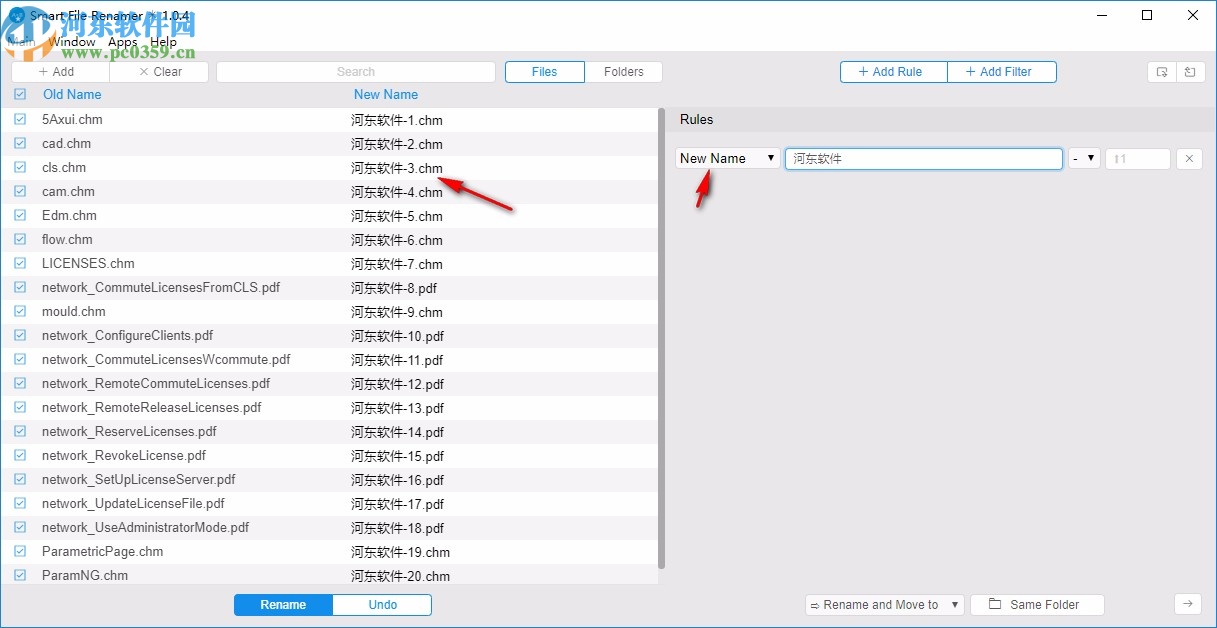Click the plus icon on Add Filter
This screenshot has width=1217, height=628.
(x=968, y=71)
